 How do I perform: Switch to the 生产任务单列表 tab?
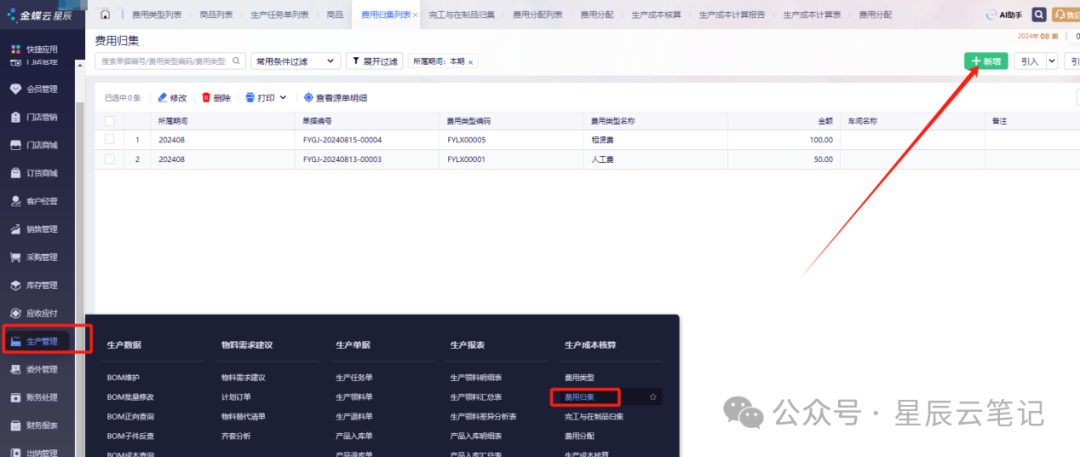(280, 14)
